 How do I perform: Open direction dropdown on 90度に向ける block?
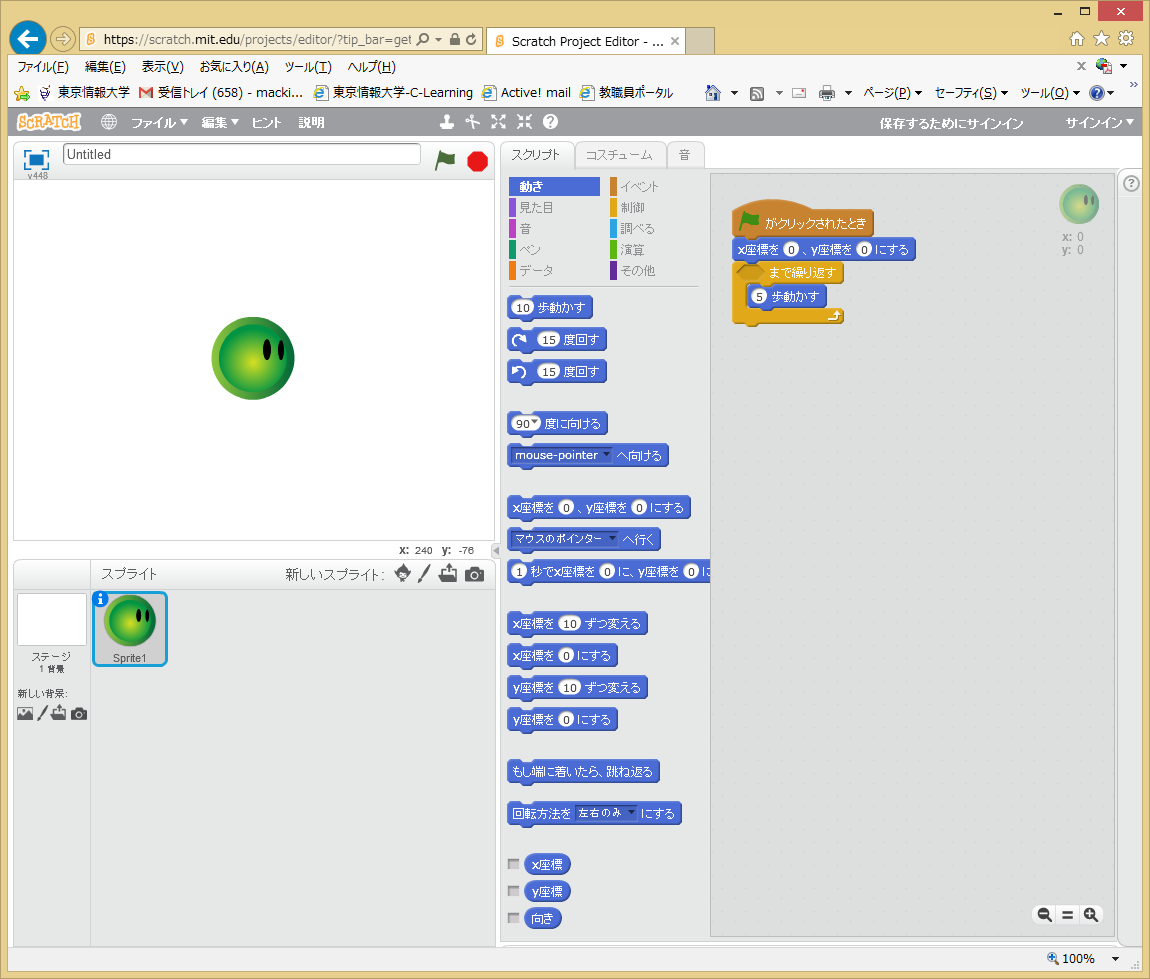click(535, 422)
